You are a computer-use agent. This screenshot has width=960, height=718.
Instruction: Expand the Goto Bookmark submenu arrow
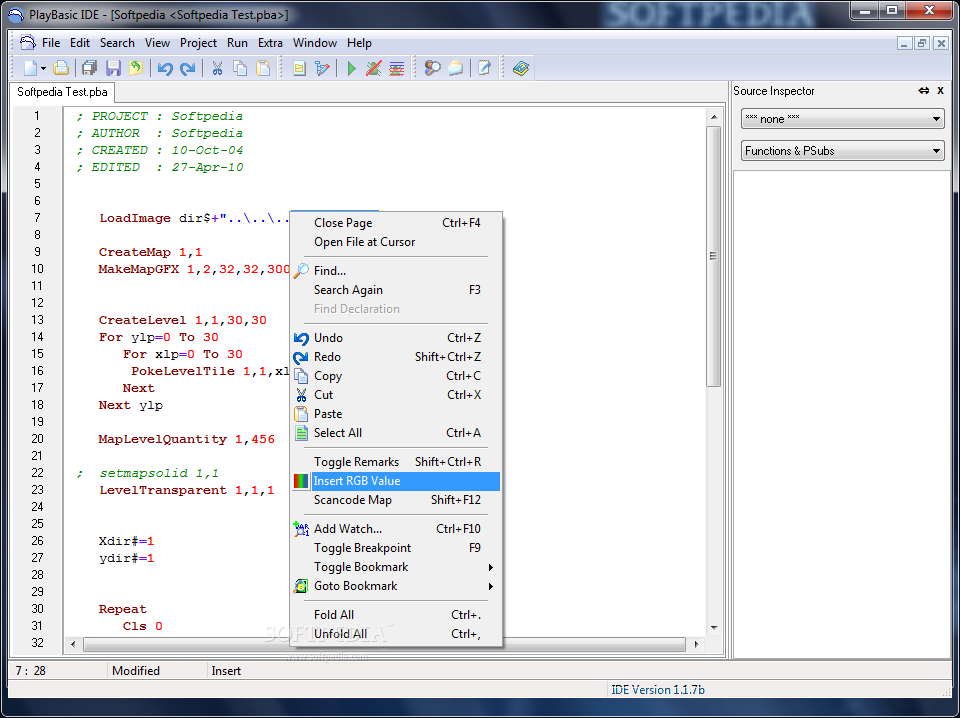coord(490,586)
